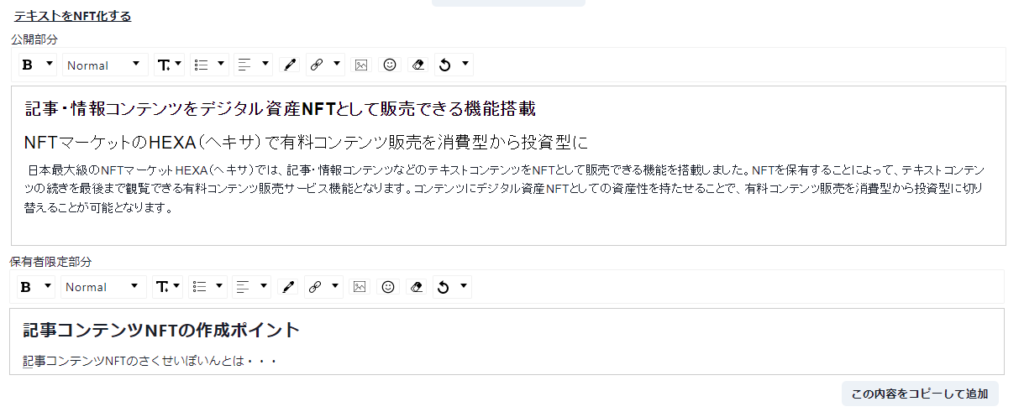Open the テキストをNFT化する link
The height and width of the screenshot is (412, 1024).
coord(72,16)
